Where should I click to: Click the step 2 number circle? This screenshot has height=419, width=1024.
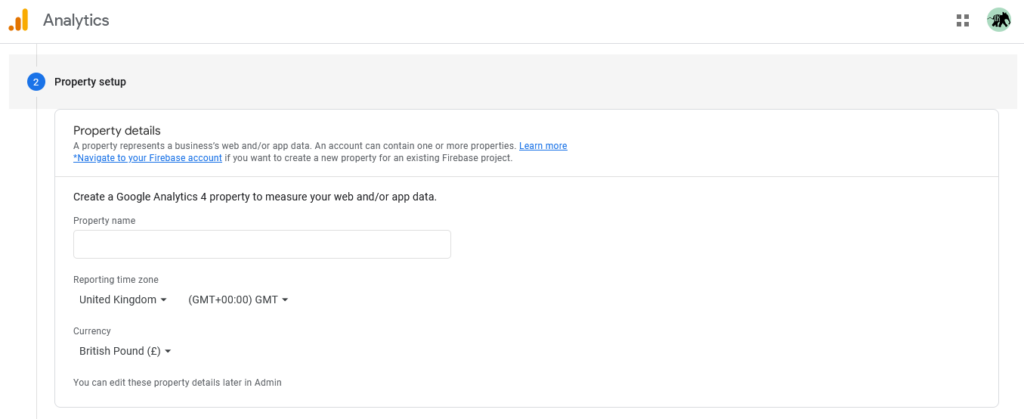[36, 82]
